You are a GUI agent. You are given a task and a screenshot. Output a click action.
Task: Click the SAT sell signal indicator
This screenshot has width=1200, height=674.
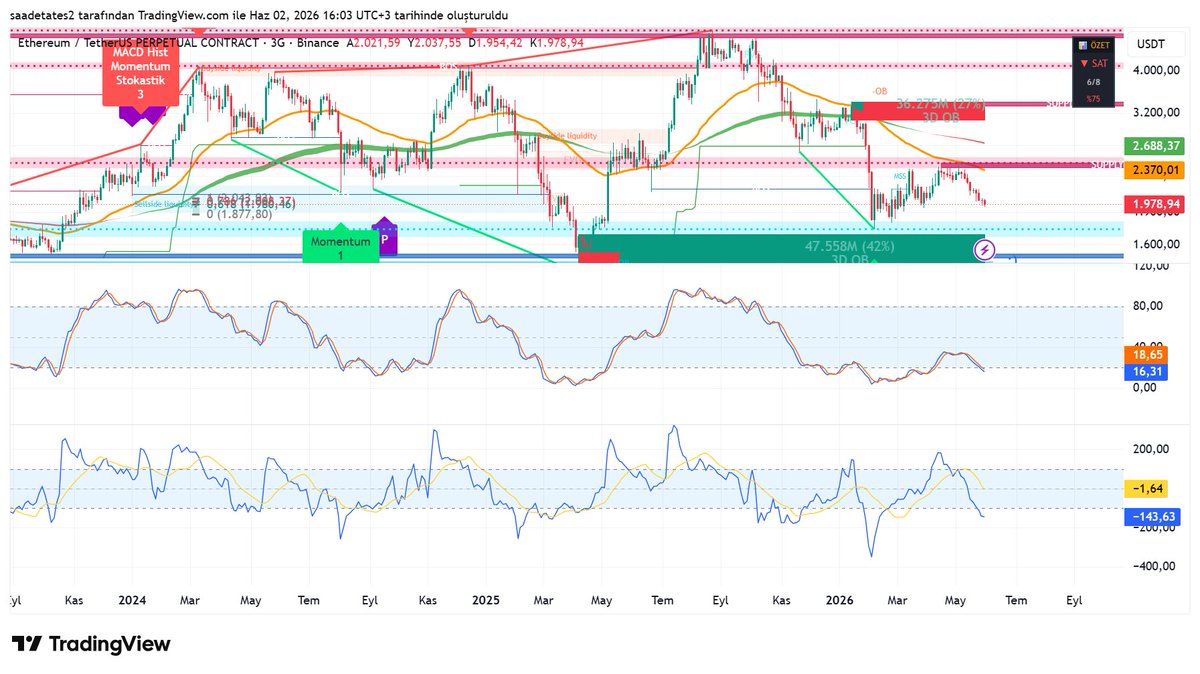tap(1095, 62)
